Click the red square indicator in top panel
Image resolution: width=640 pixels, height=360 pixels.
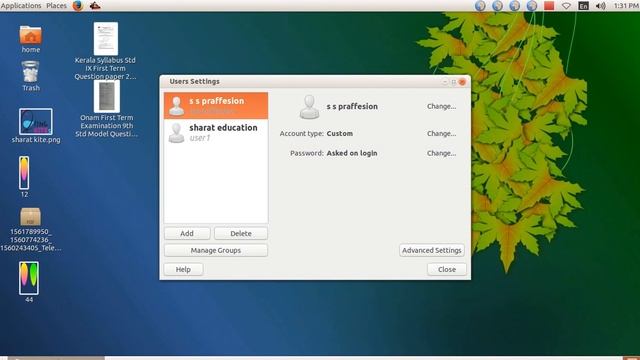point(549,6)
